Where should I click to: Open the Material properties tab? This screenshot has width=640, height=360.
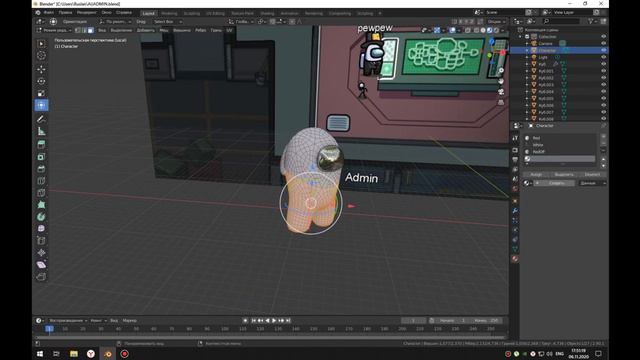click(x=515, y=259)
